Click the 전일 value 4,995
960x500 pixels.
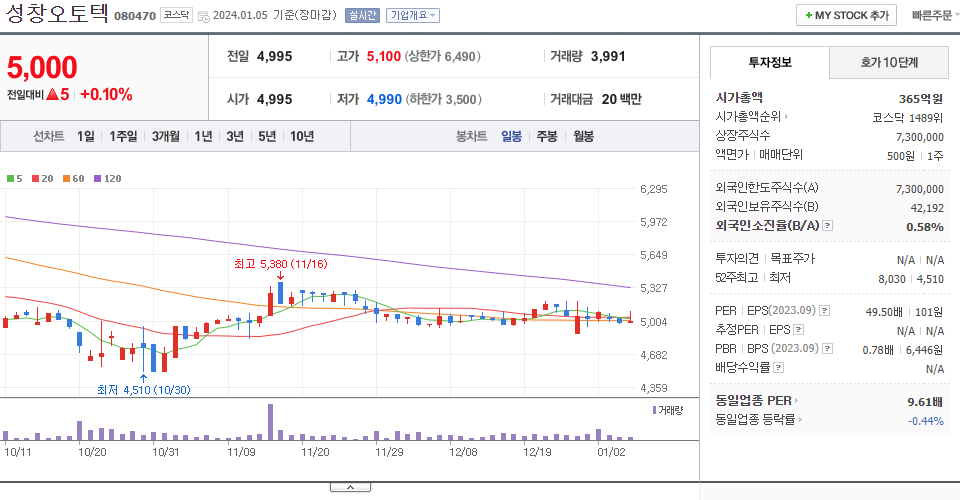click(275, 56)
